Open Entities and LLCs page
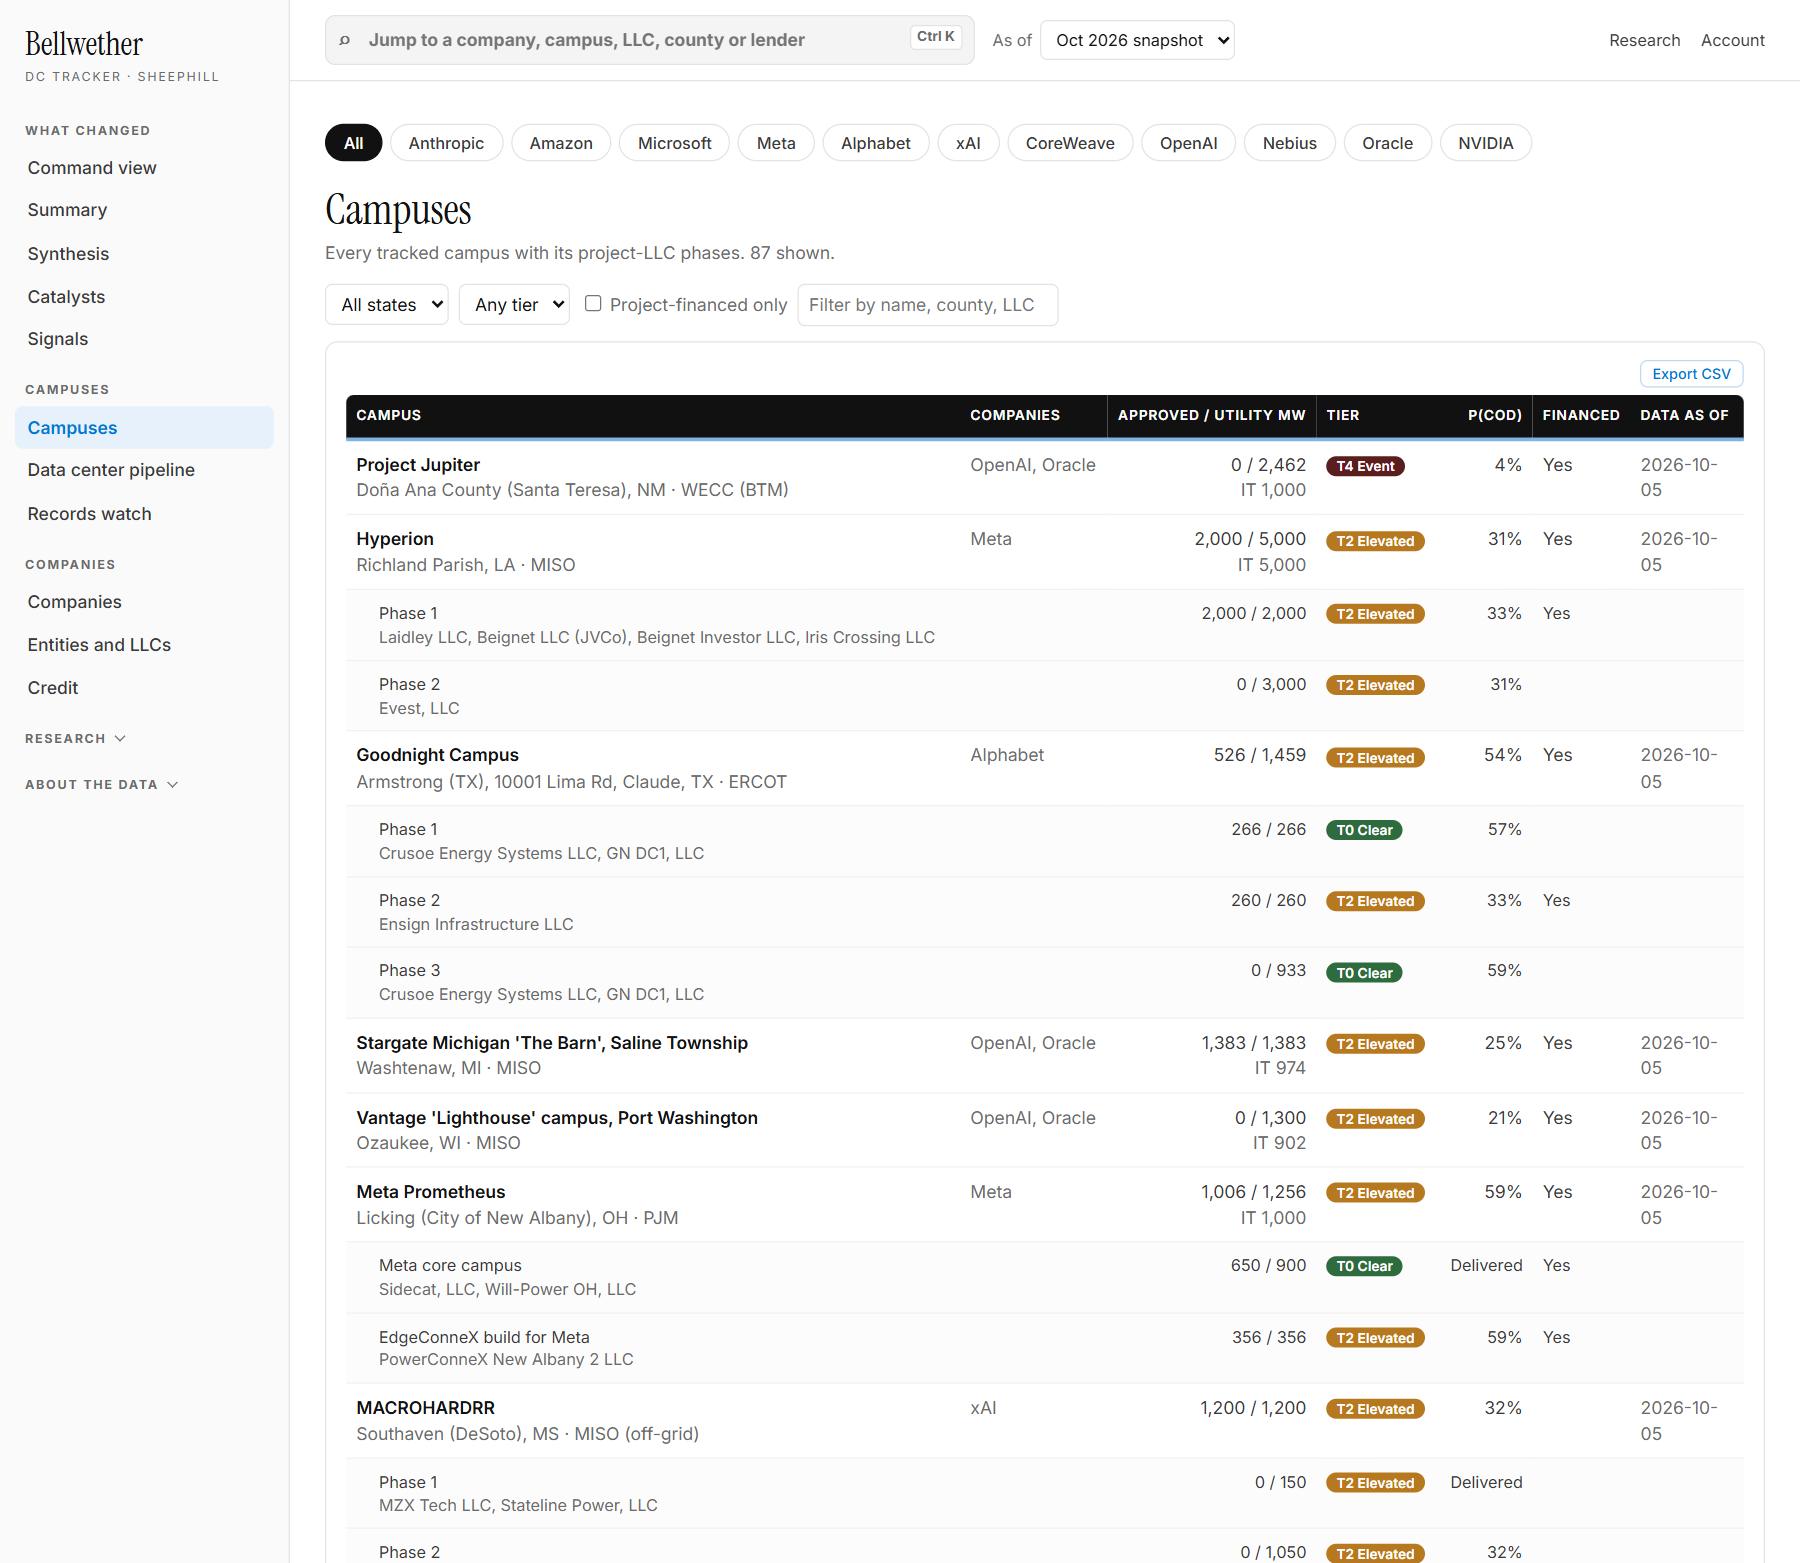 click(144, 645)
